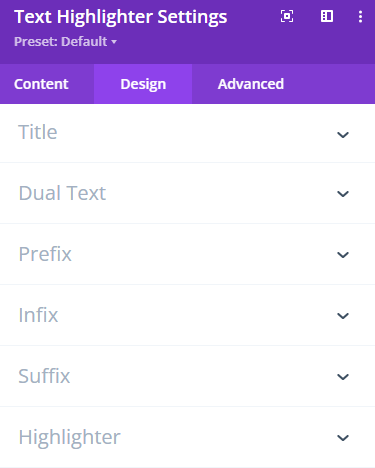
Task: Select the Design tab
Action: click(143, 84)
